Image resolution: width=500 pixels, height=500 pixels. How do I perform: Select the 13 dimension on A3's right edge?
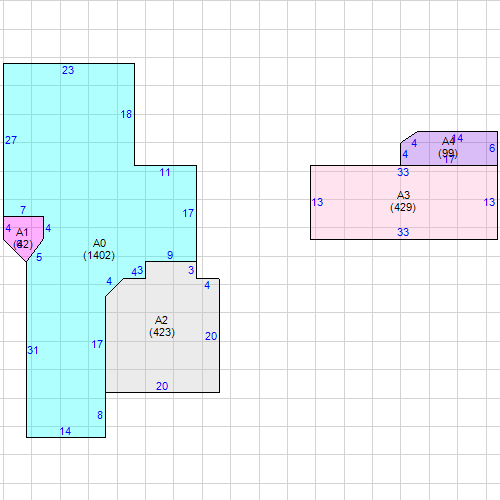click(489, 202)
